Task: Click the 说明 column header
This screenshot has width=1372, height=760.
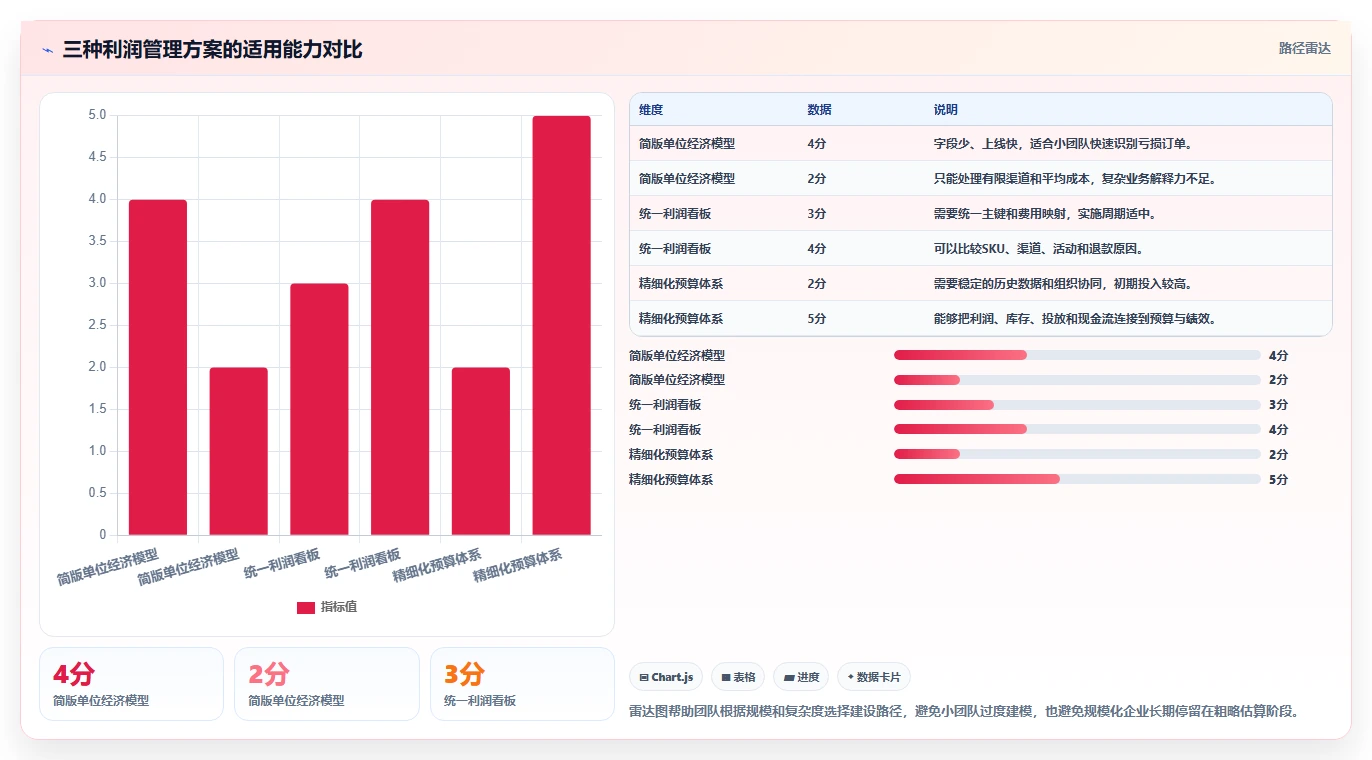Action: [946, 110]
